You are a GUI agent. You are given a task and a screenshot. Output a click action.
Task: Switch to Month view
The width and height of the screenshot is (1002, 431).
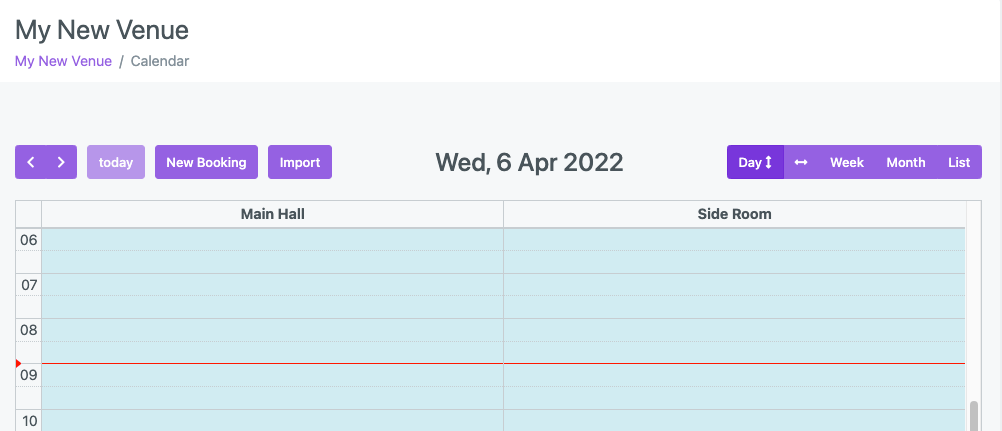[905, 162]
